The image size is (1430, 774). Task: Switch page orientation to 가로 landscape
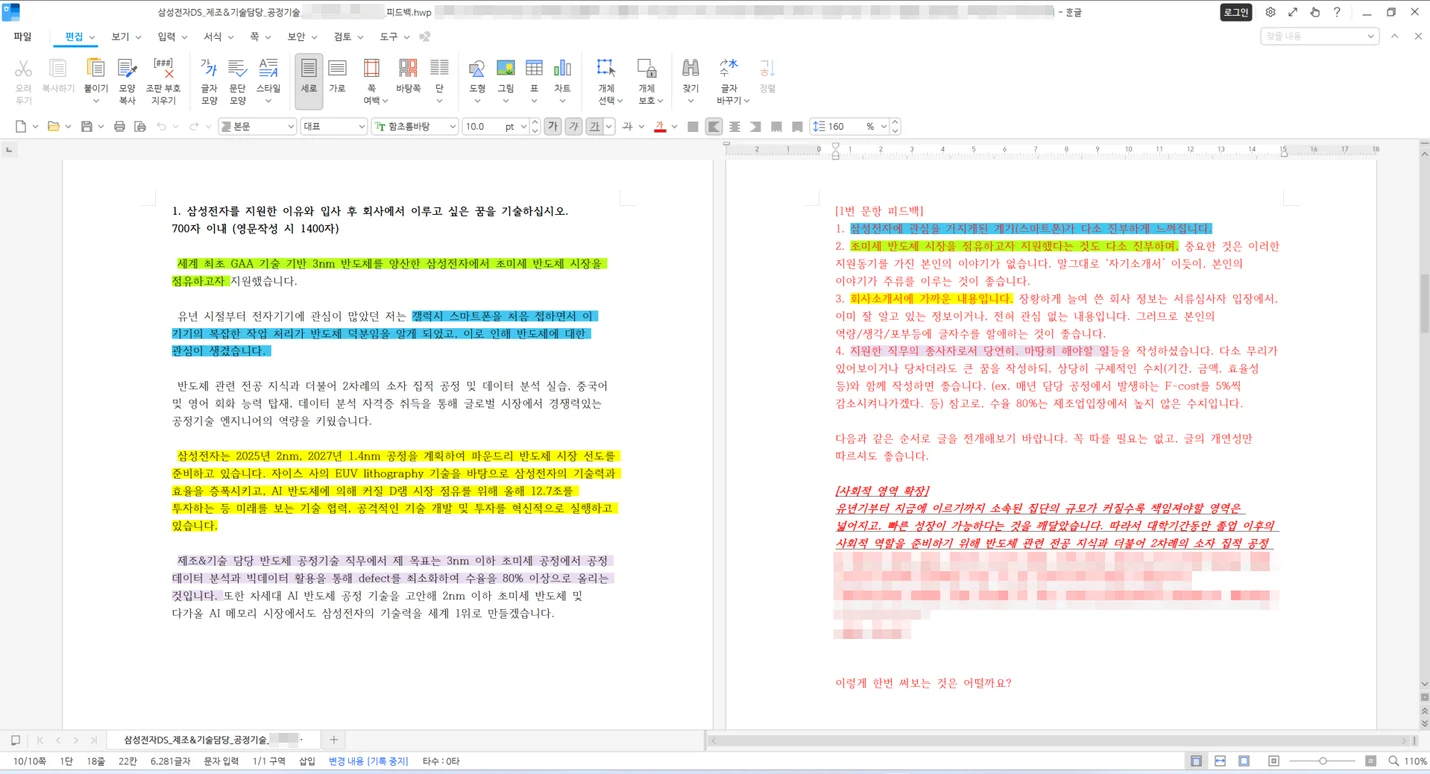337,80
